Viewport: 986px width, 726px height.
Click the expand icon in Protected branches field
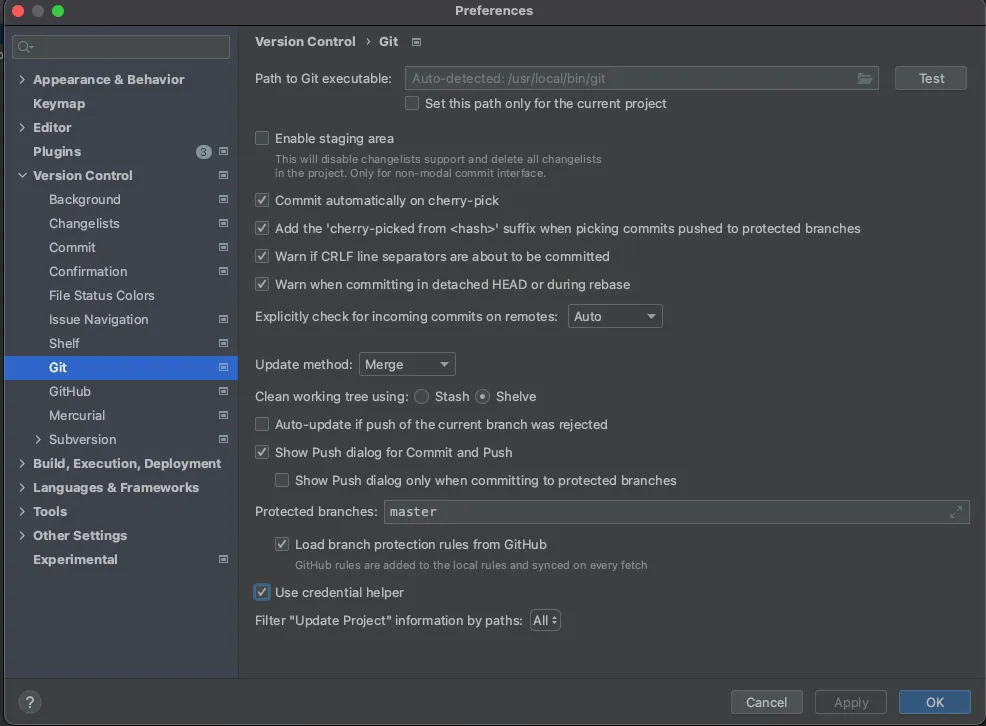(x=956, y=512)
